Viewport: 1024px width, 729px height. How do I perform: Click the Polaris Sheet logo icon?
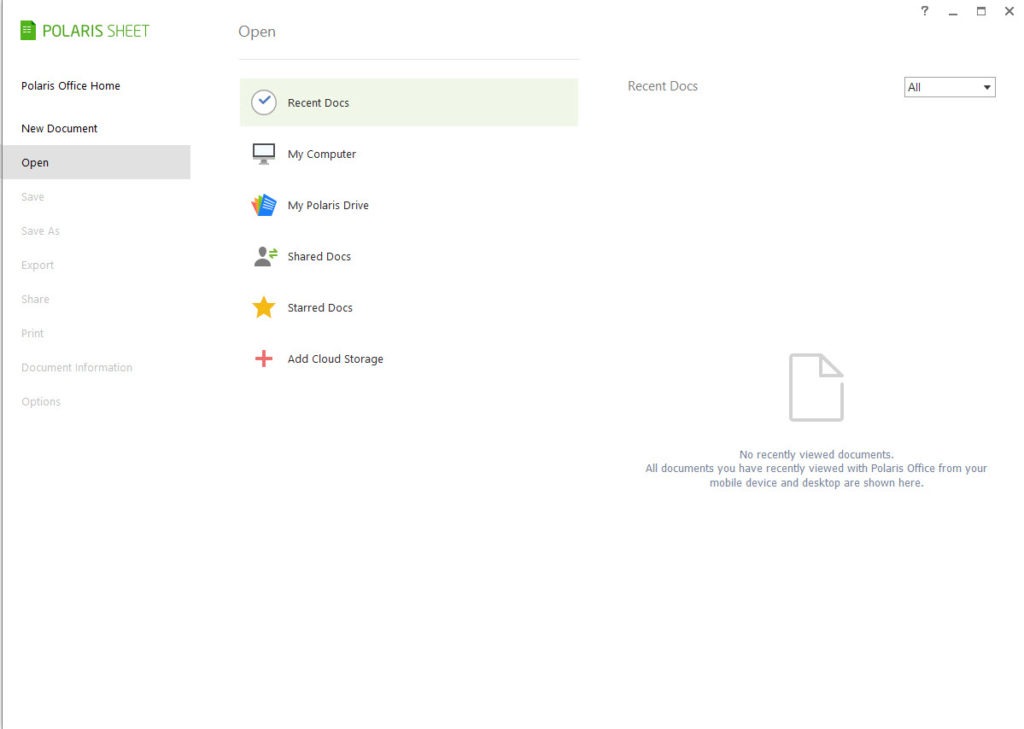28,31
